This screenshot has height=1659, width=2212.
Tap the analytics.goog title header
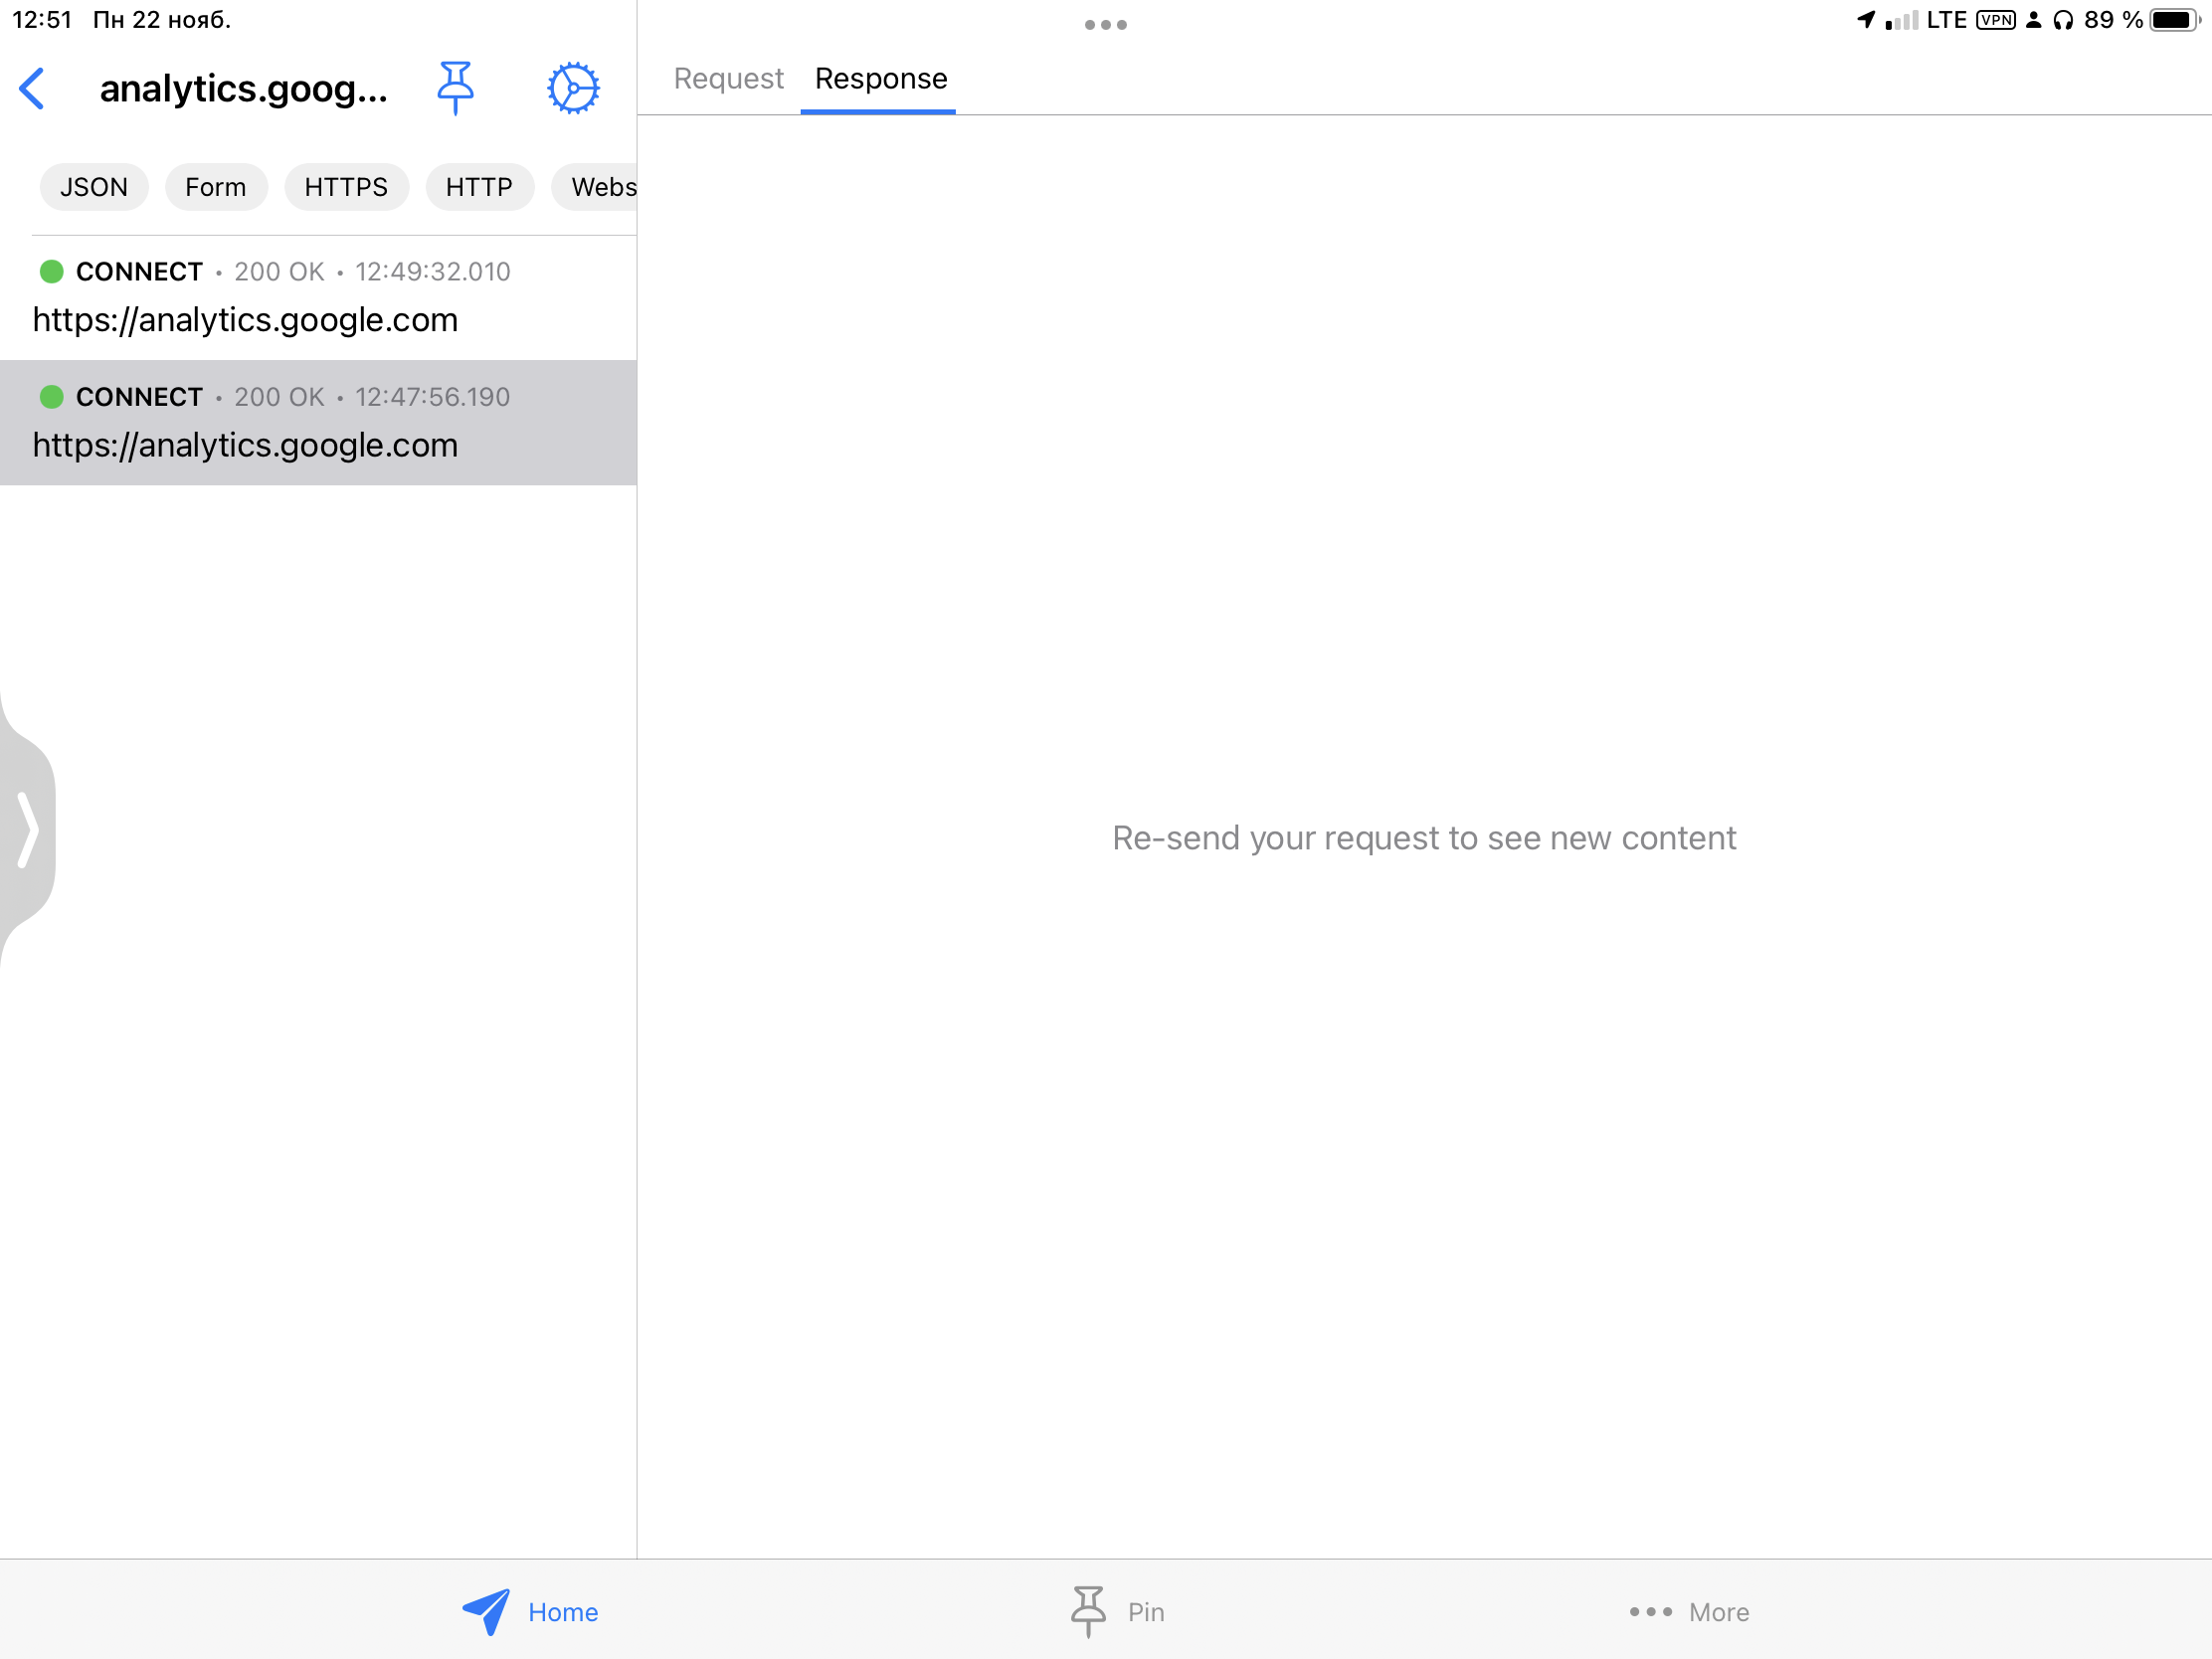pos(243,88)
